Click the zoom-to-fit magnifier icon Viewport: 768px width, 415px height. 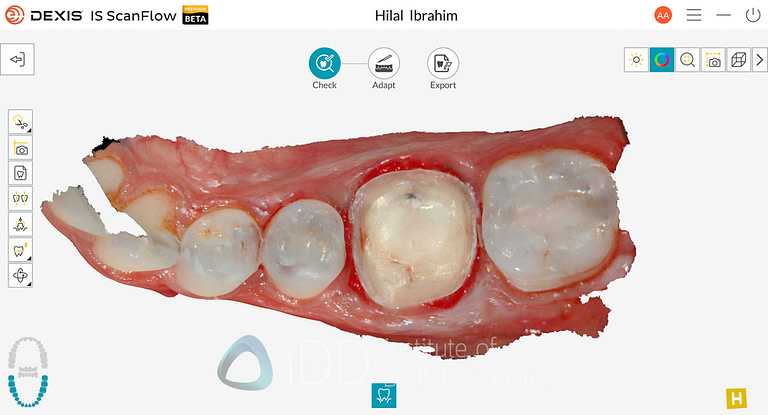(x=687, y=60)
